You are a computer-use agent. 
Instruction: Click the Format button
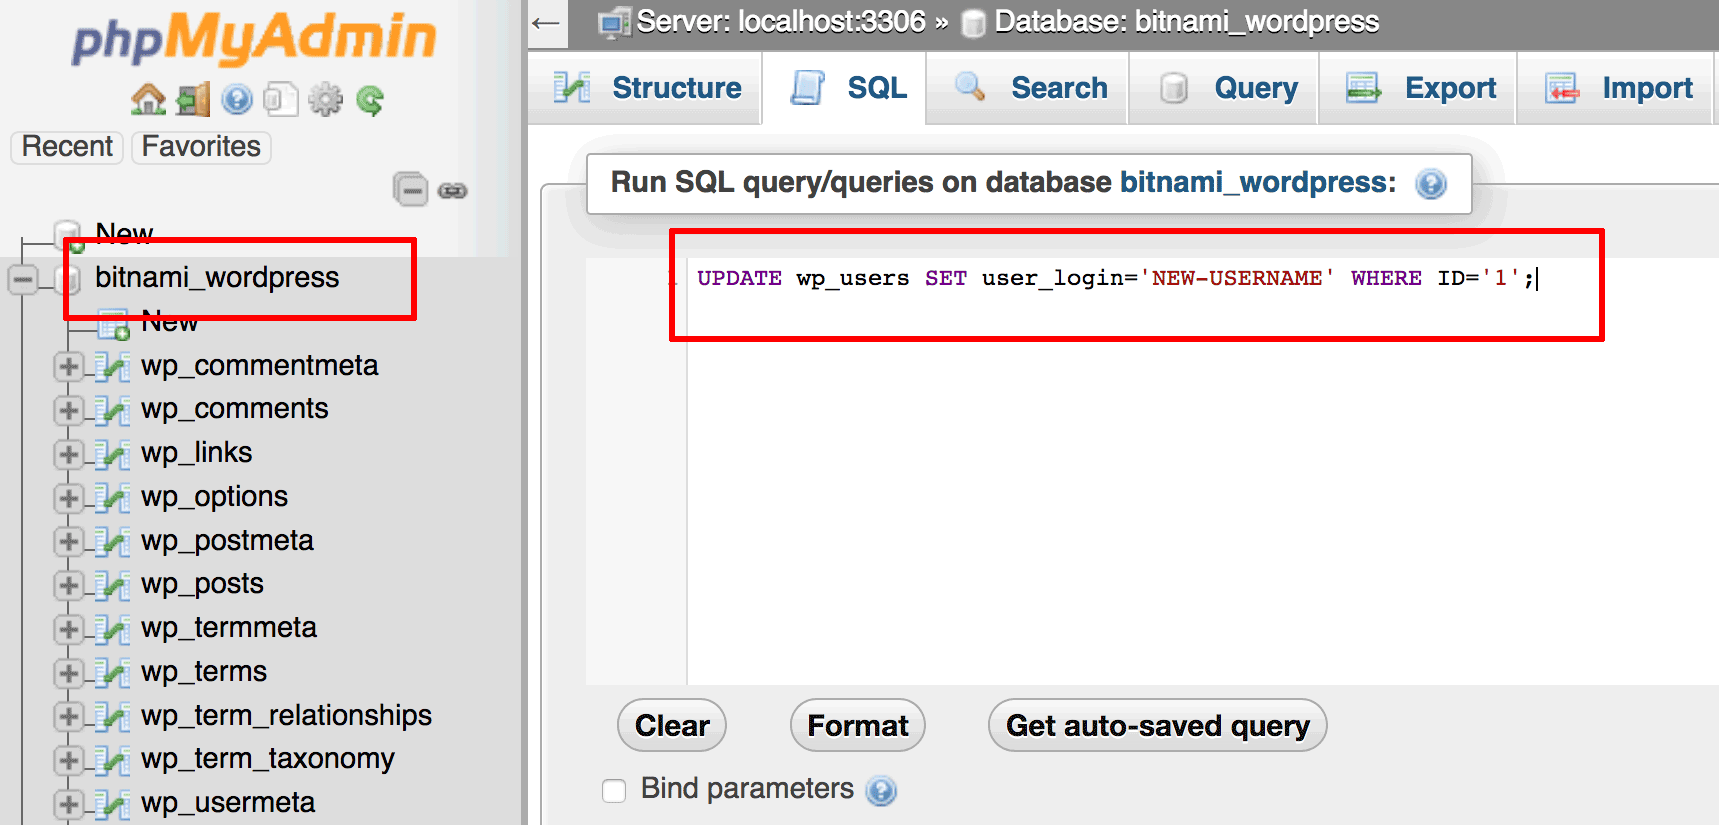[858, 725]
